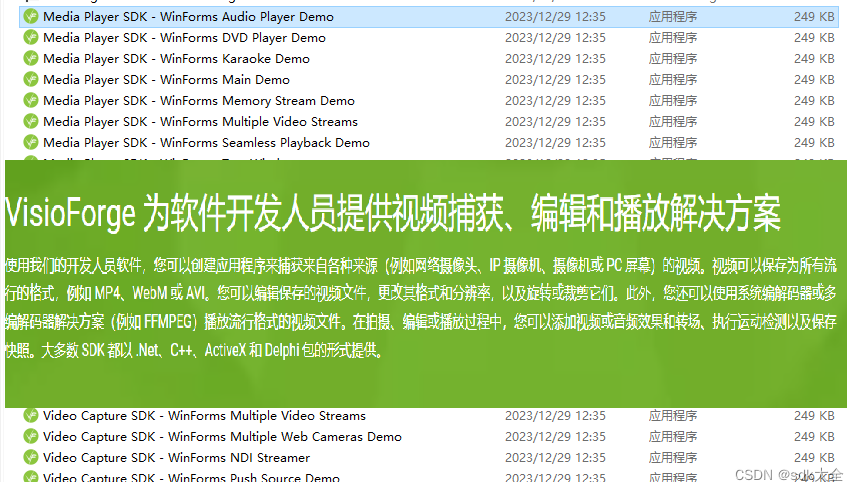Click the type cell of DVD Player Demo
Viewport: 859px width, 491px height.
(x=673, y=38)
